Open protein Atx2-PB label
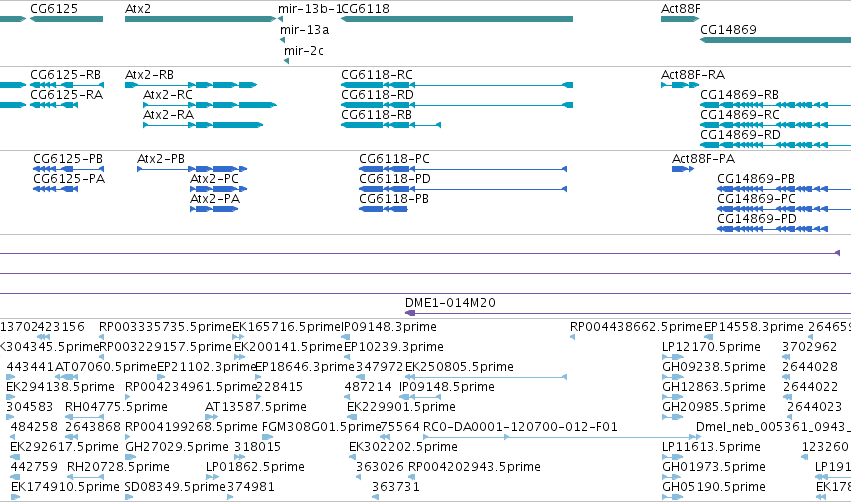 161,159
